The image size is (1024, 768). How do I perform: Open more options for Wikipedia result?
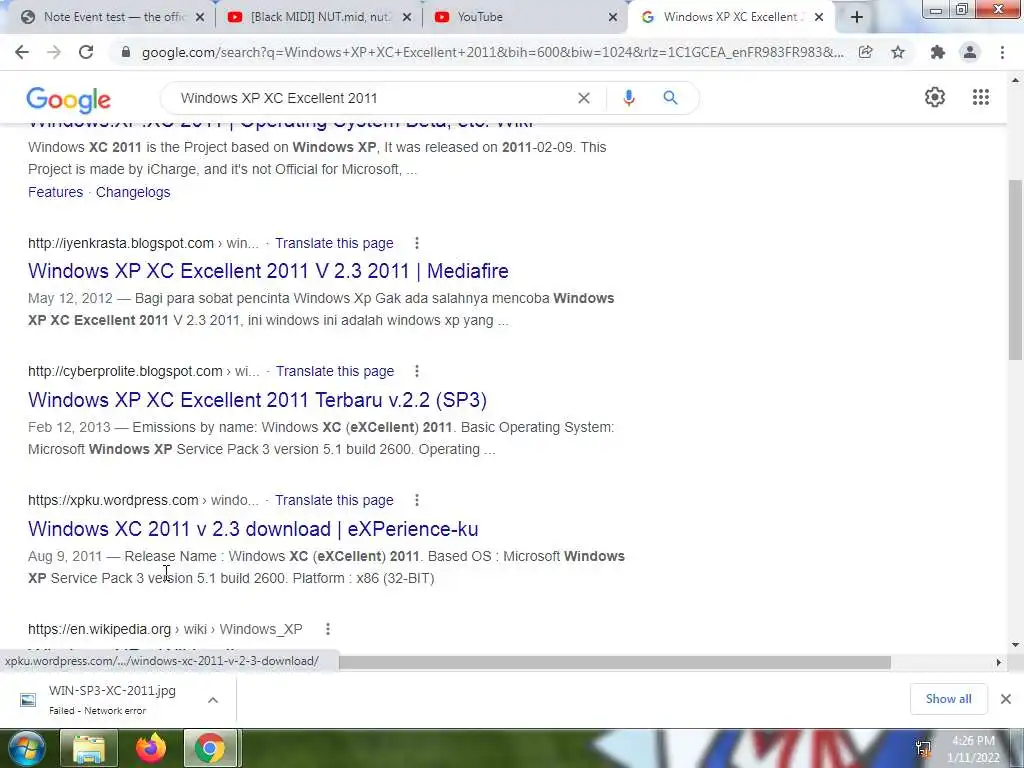(x=328, y=629)
